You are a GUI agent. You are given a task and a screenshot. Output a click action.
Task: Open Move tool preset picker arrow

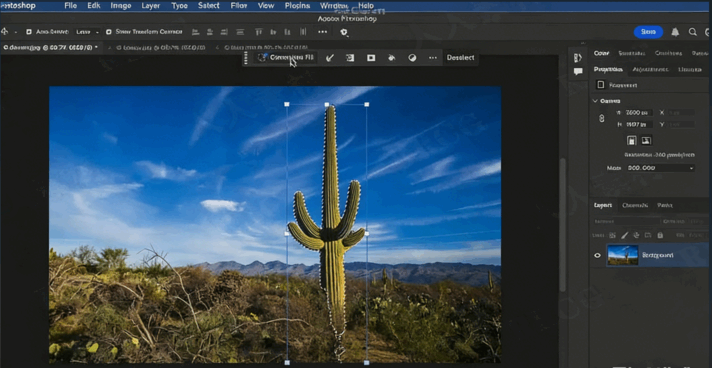point(16,32)
